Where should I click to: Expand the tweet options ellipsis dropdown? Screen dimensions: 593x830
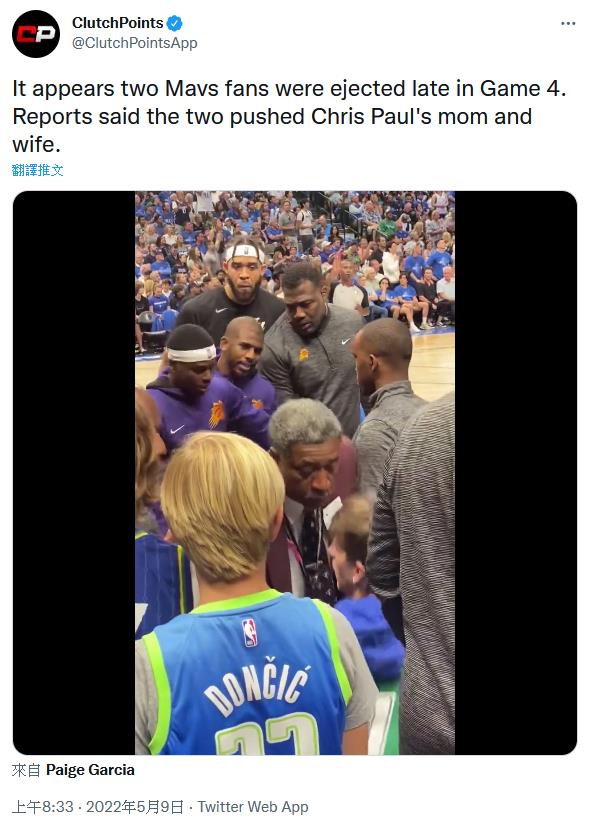click(x=568, y=23)
